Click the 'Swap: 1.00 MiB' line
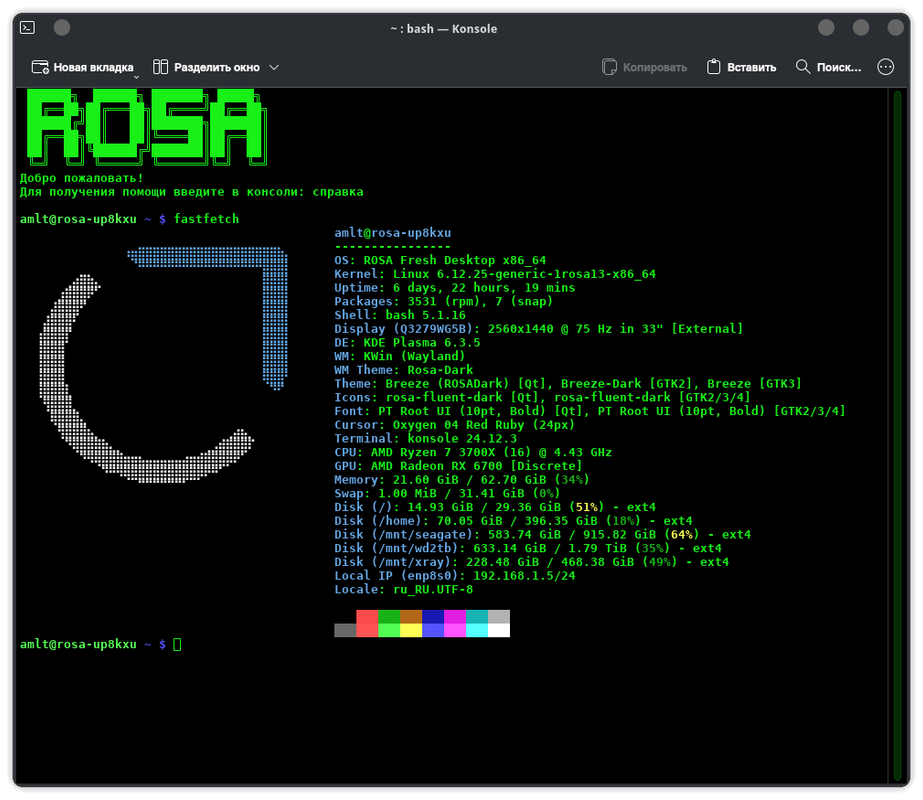 (447, 493)
